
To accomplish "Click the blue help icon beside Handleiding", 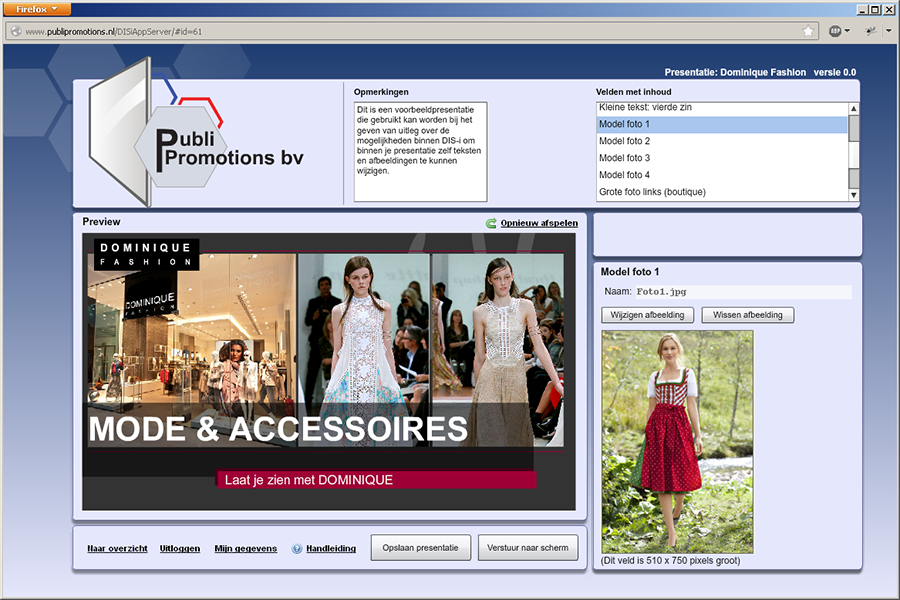I will [297, 549].
